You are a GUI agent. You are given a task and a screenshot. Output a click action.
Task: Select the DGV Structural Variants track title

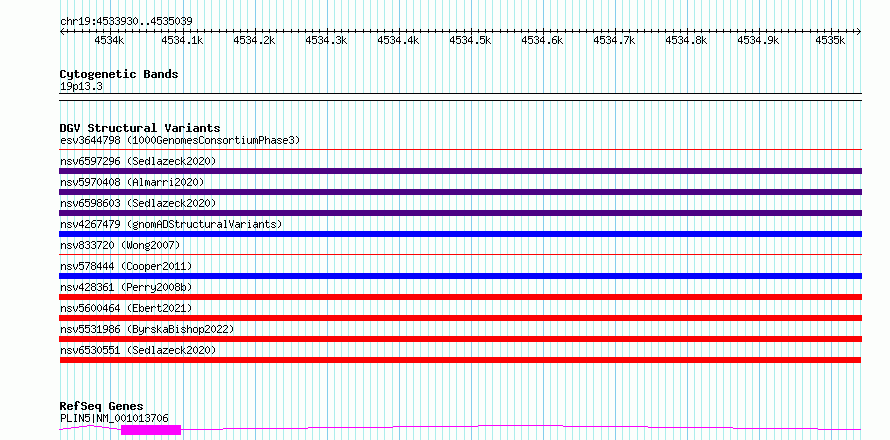(x=140, y=128)
